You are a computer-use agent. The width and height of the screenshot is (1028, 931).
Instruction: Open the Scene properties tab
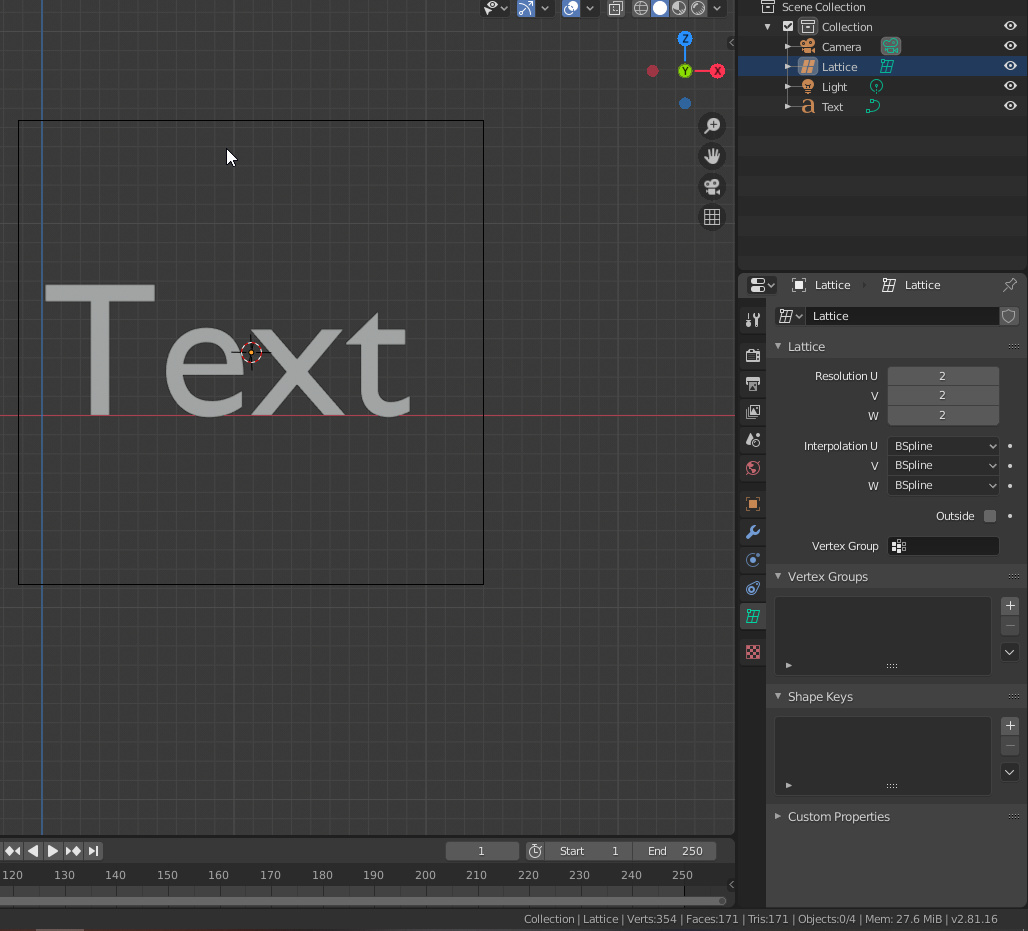coord(753,440)
